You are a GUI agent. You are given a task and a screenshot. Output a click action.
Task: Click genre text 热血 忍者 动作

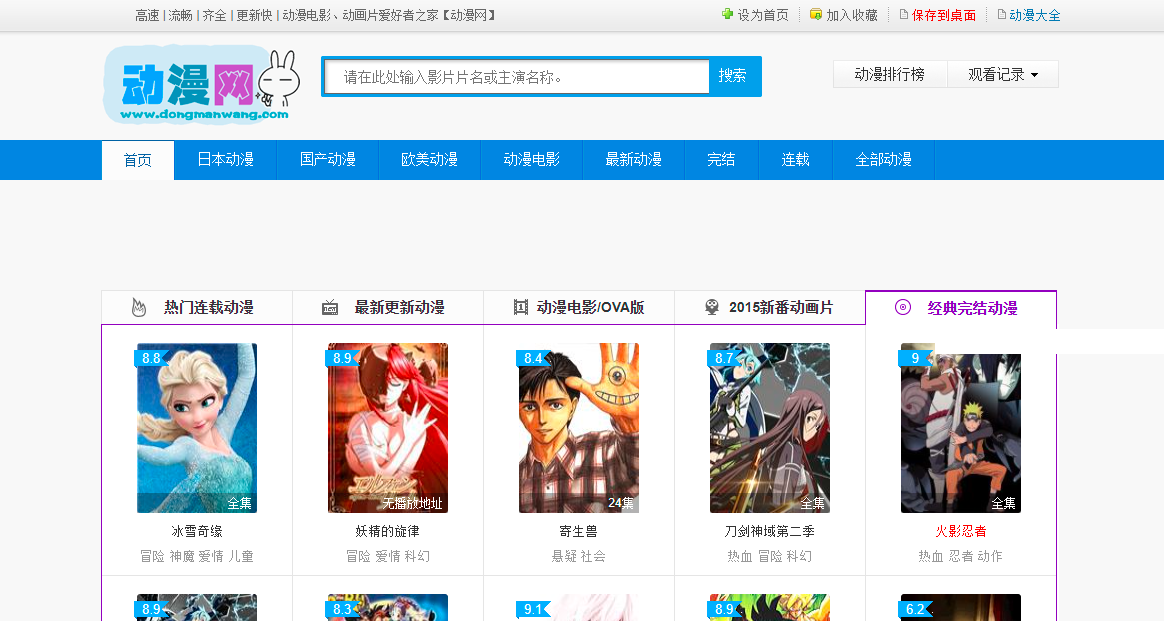click(961, 556)
